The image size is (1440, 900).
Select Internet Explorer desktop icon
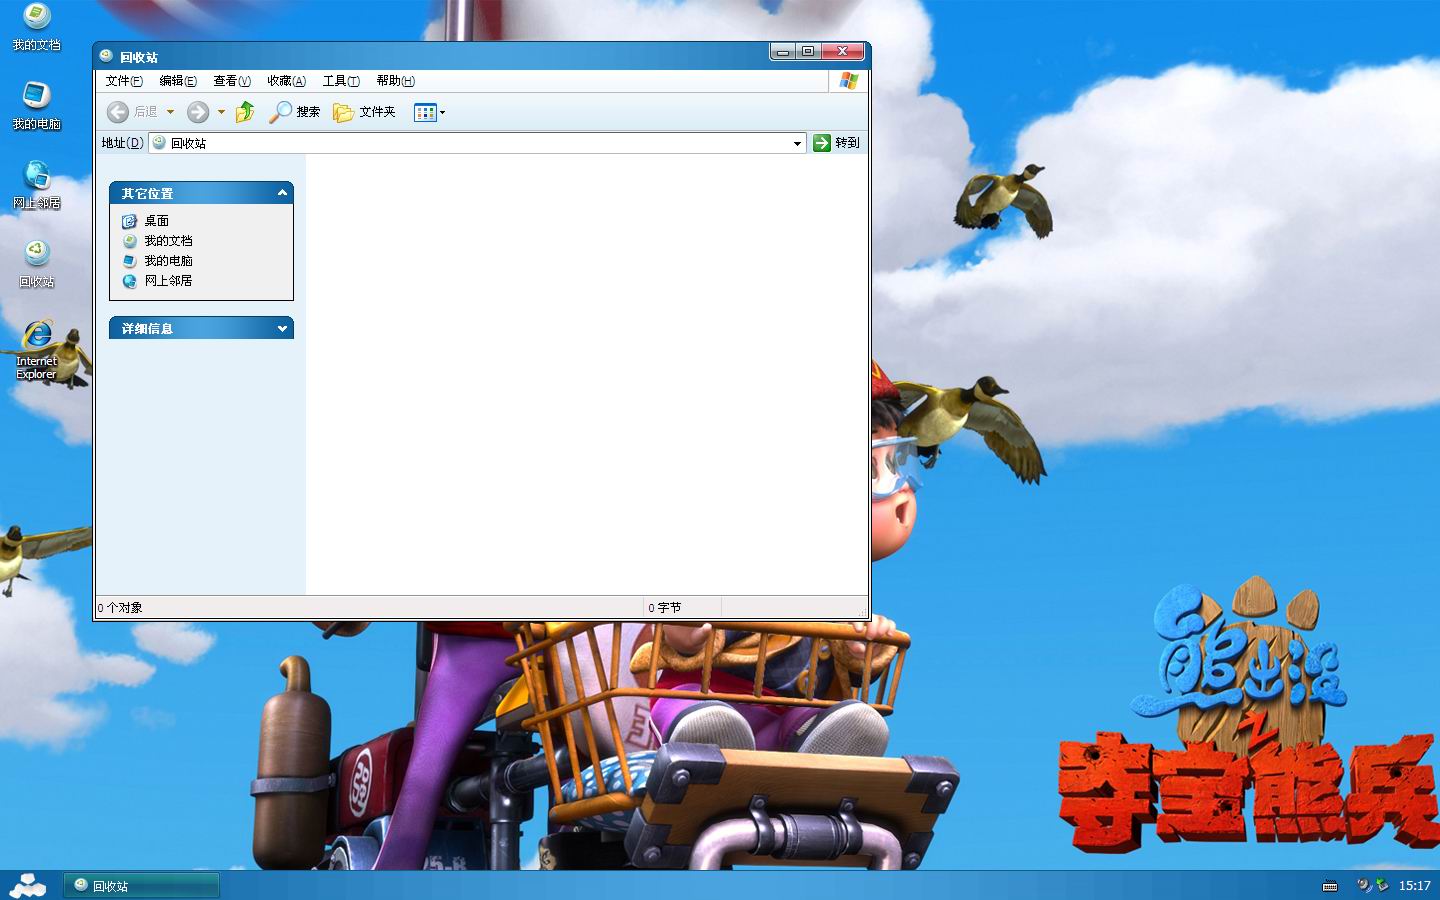point(37,349)
